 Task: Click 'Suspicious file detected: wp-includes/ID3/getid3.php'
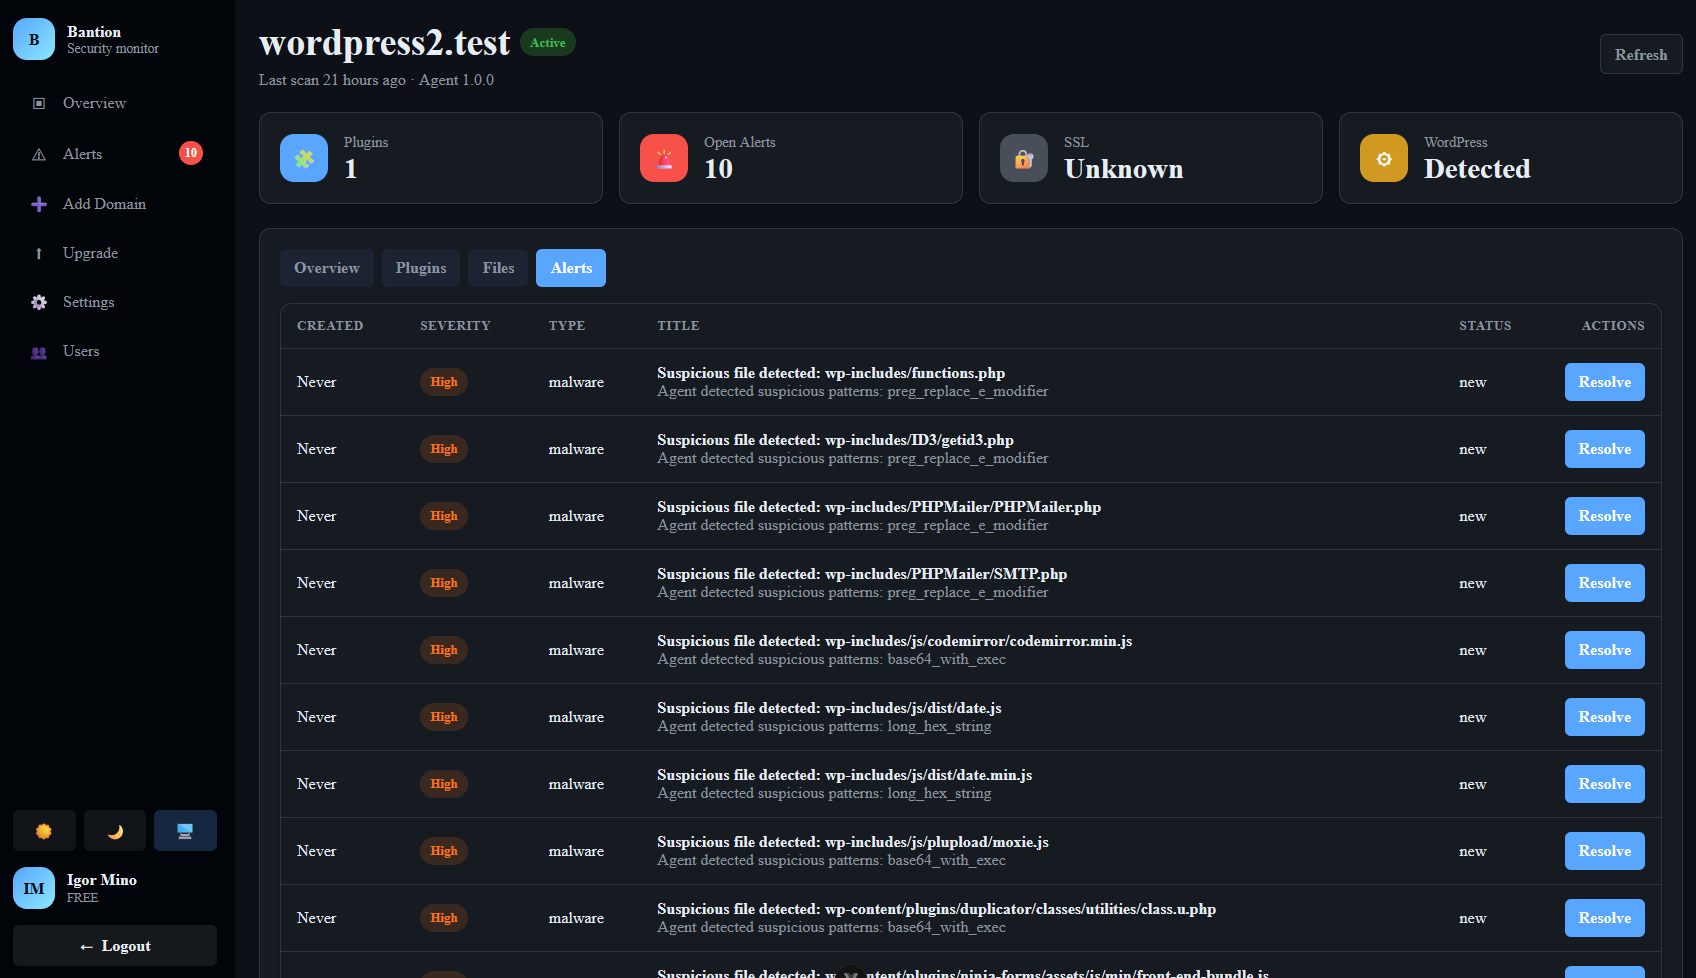pos(835,440)
